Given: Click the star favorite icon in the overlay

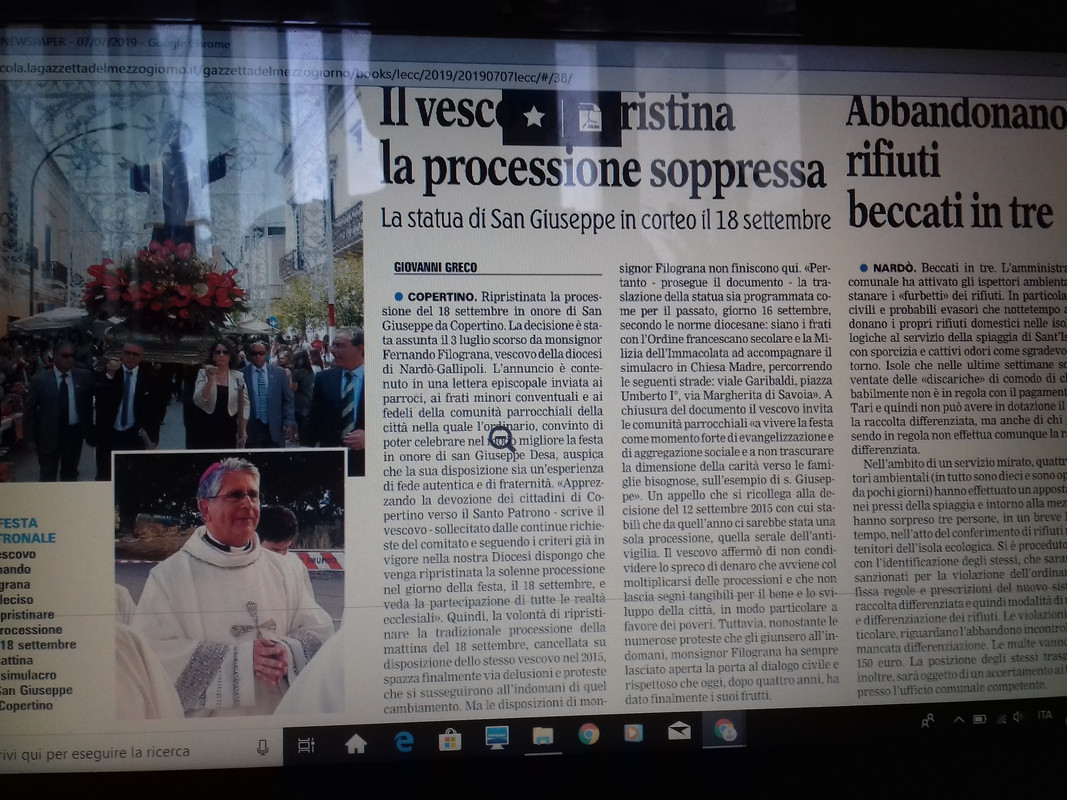Looking at the screenshot, I should click(x=534, y=117).
